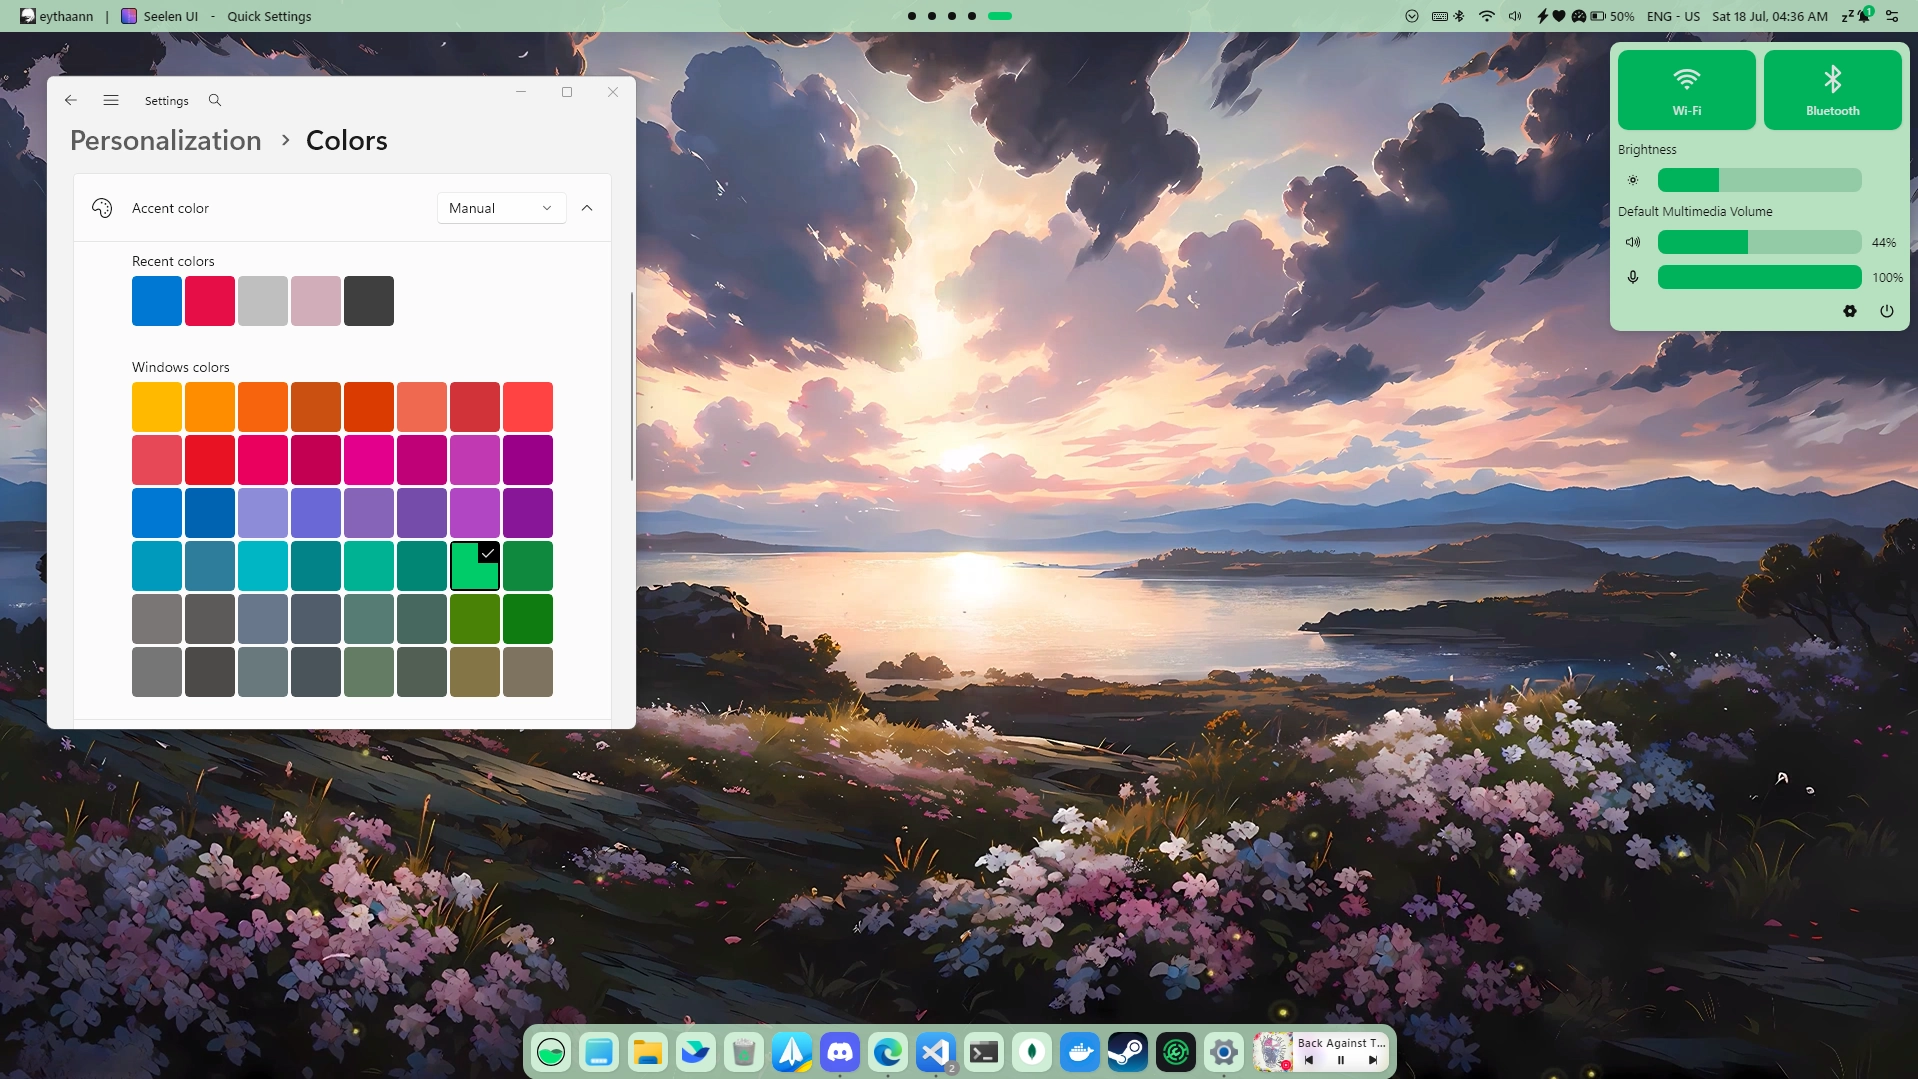Switch to the fourth workspace dot

972,16
